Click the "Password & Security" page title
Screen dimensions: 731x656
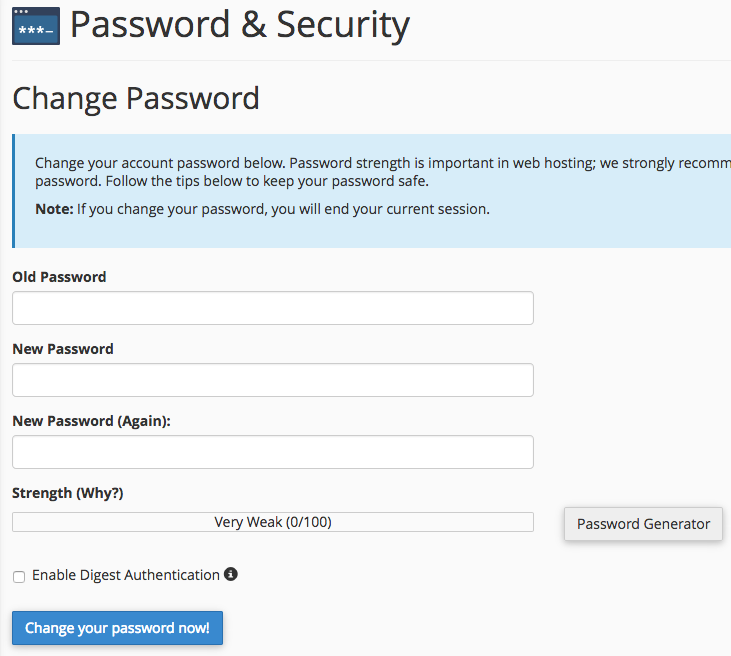(240, 25)
